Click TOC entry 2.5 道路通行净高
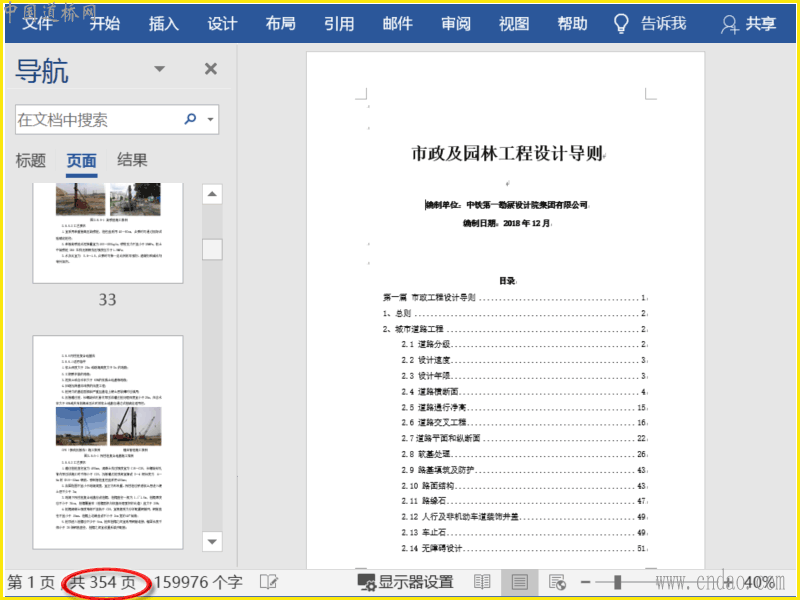The image size is (800, 600). [524, 407]
